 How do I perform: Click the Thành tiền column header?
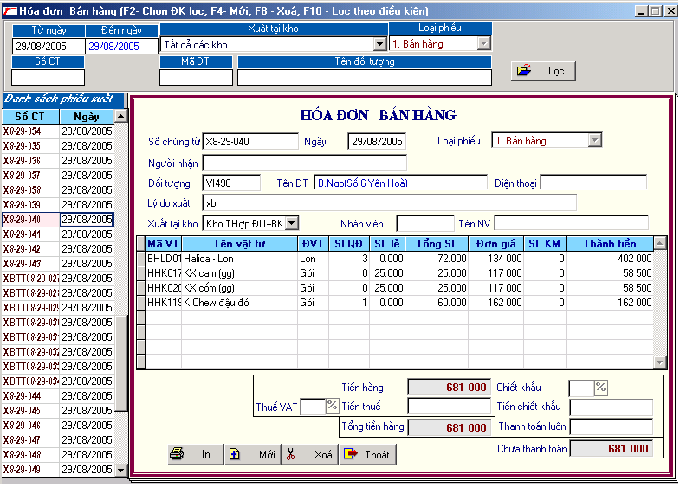610,244
